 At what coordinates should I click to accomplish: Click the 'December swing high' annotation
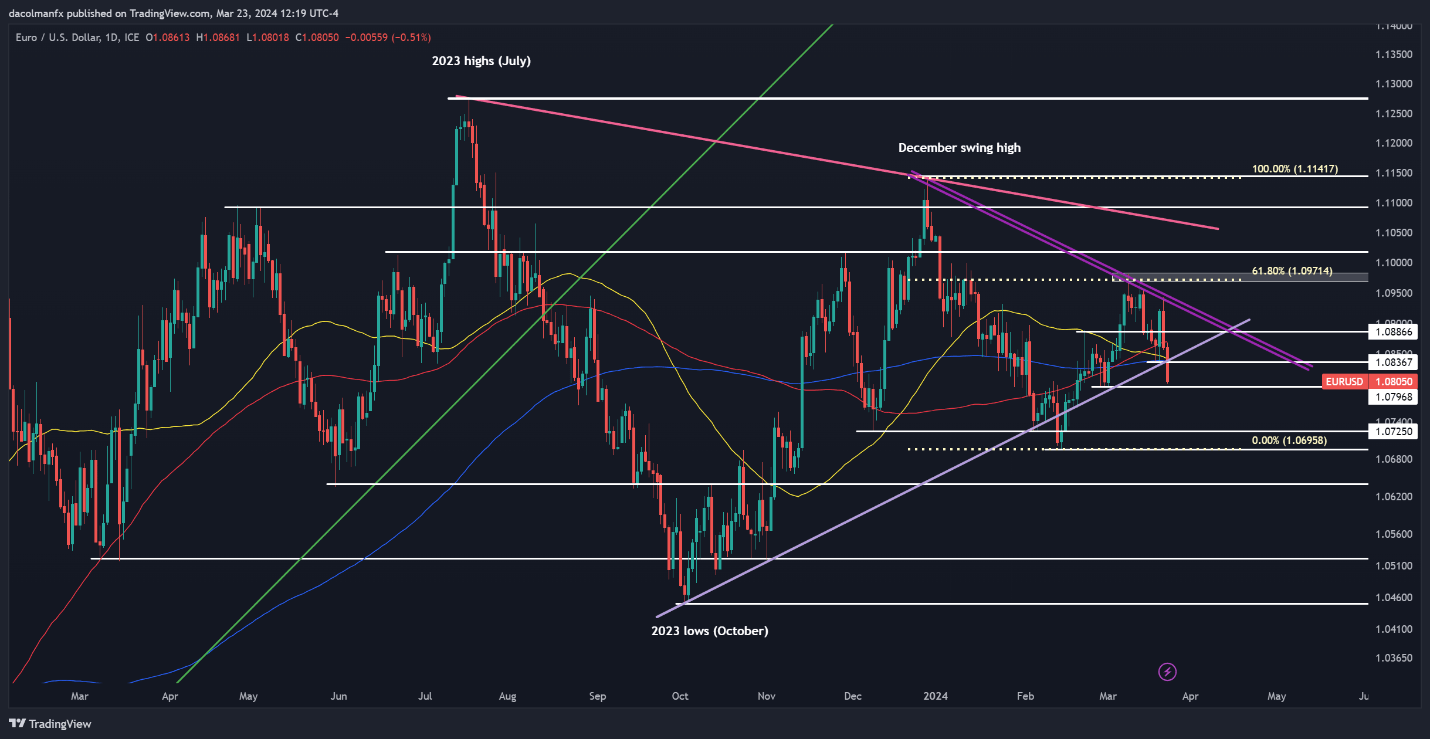point(959,147)
